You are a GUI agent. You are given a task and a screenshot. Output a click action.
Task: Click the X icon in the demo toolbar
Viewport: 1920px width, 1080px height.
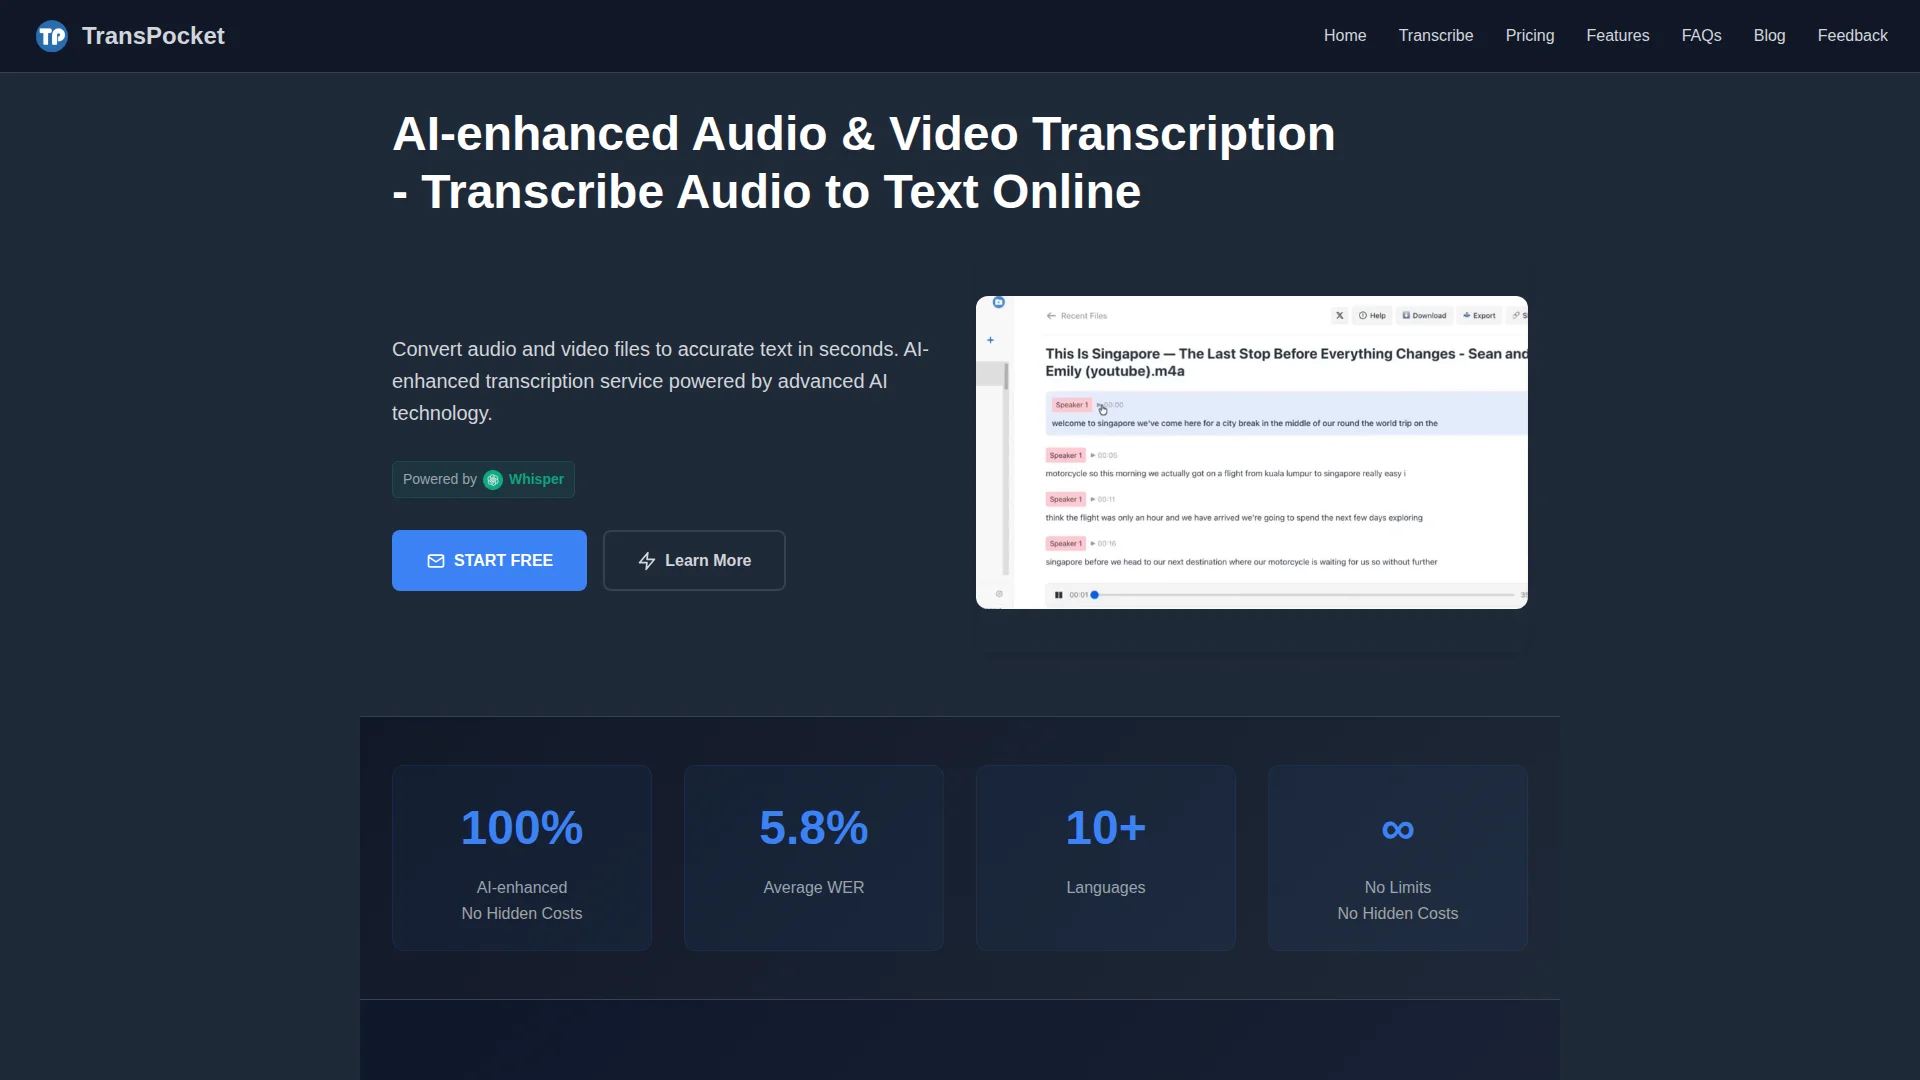pos(1340,316)
